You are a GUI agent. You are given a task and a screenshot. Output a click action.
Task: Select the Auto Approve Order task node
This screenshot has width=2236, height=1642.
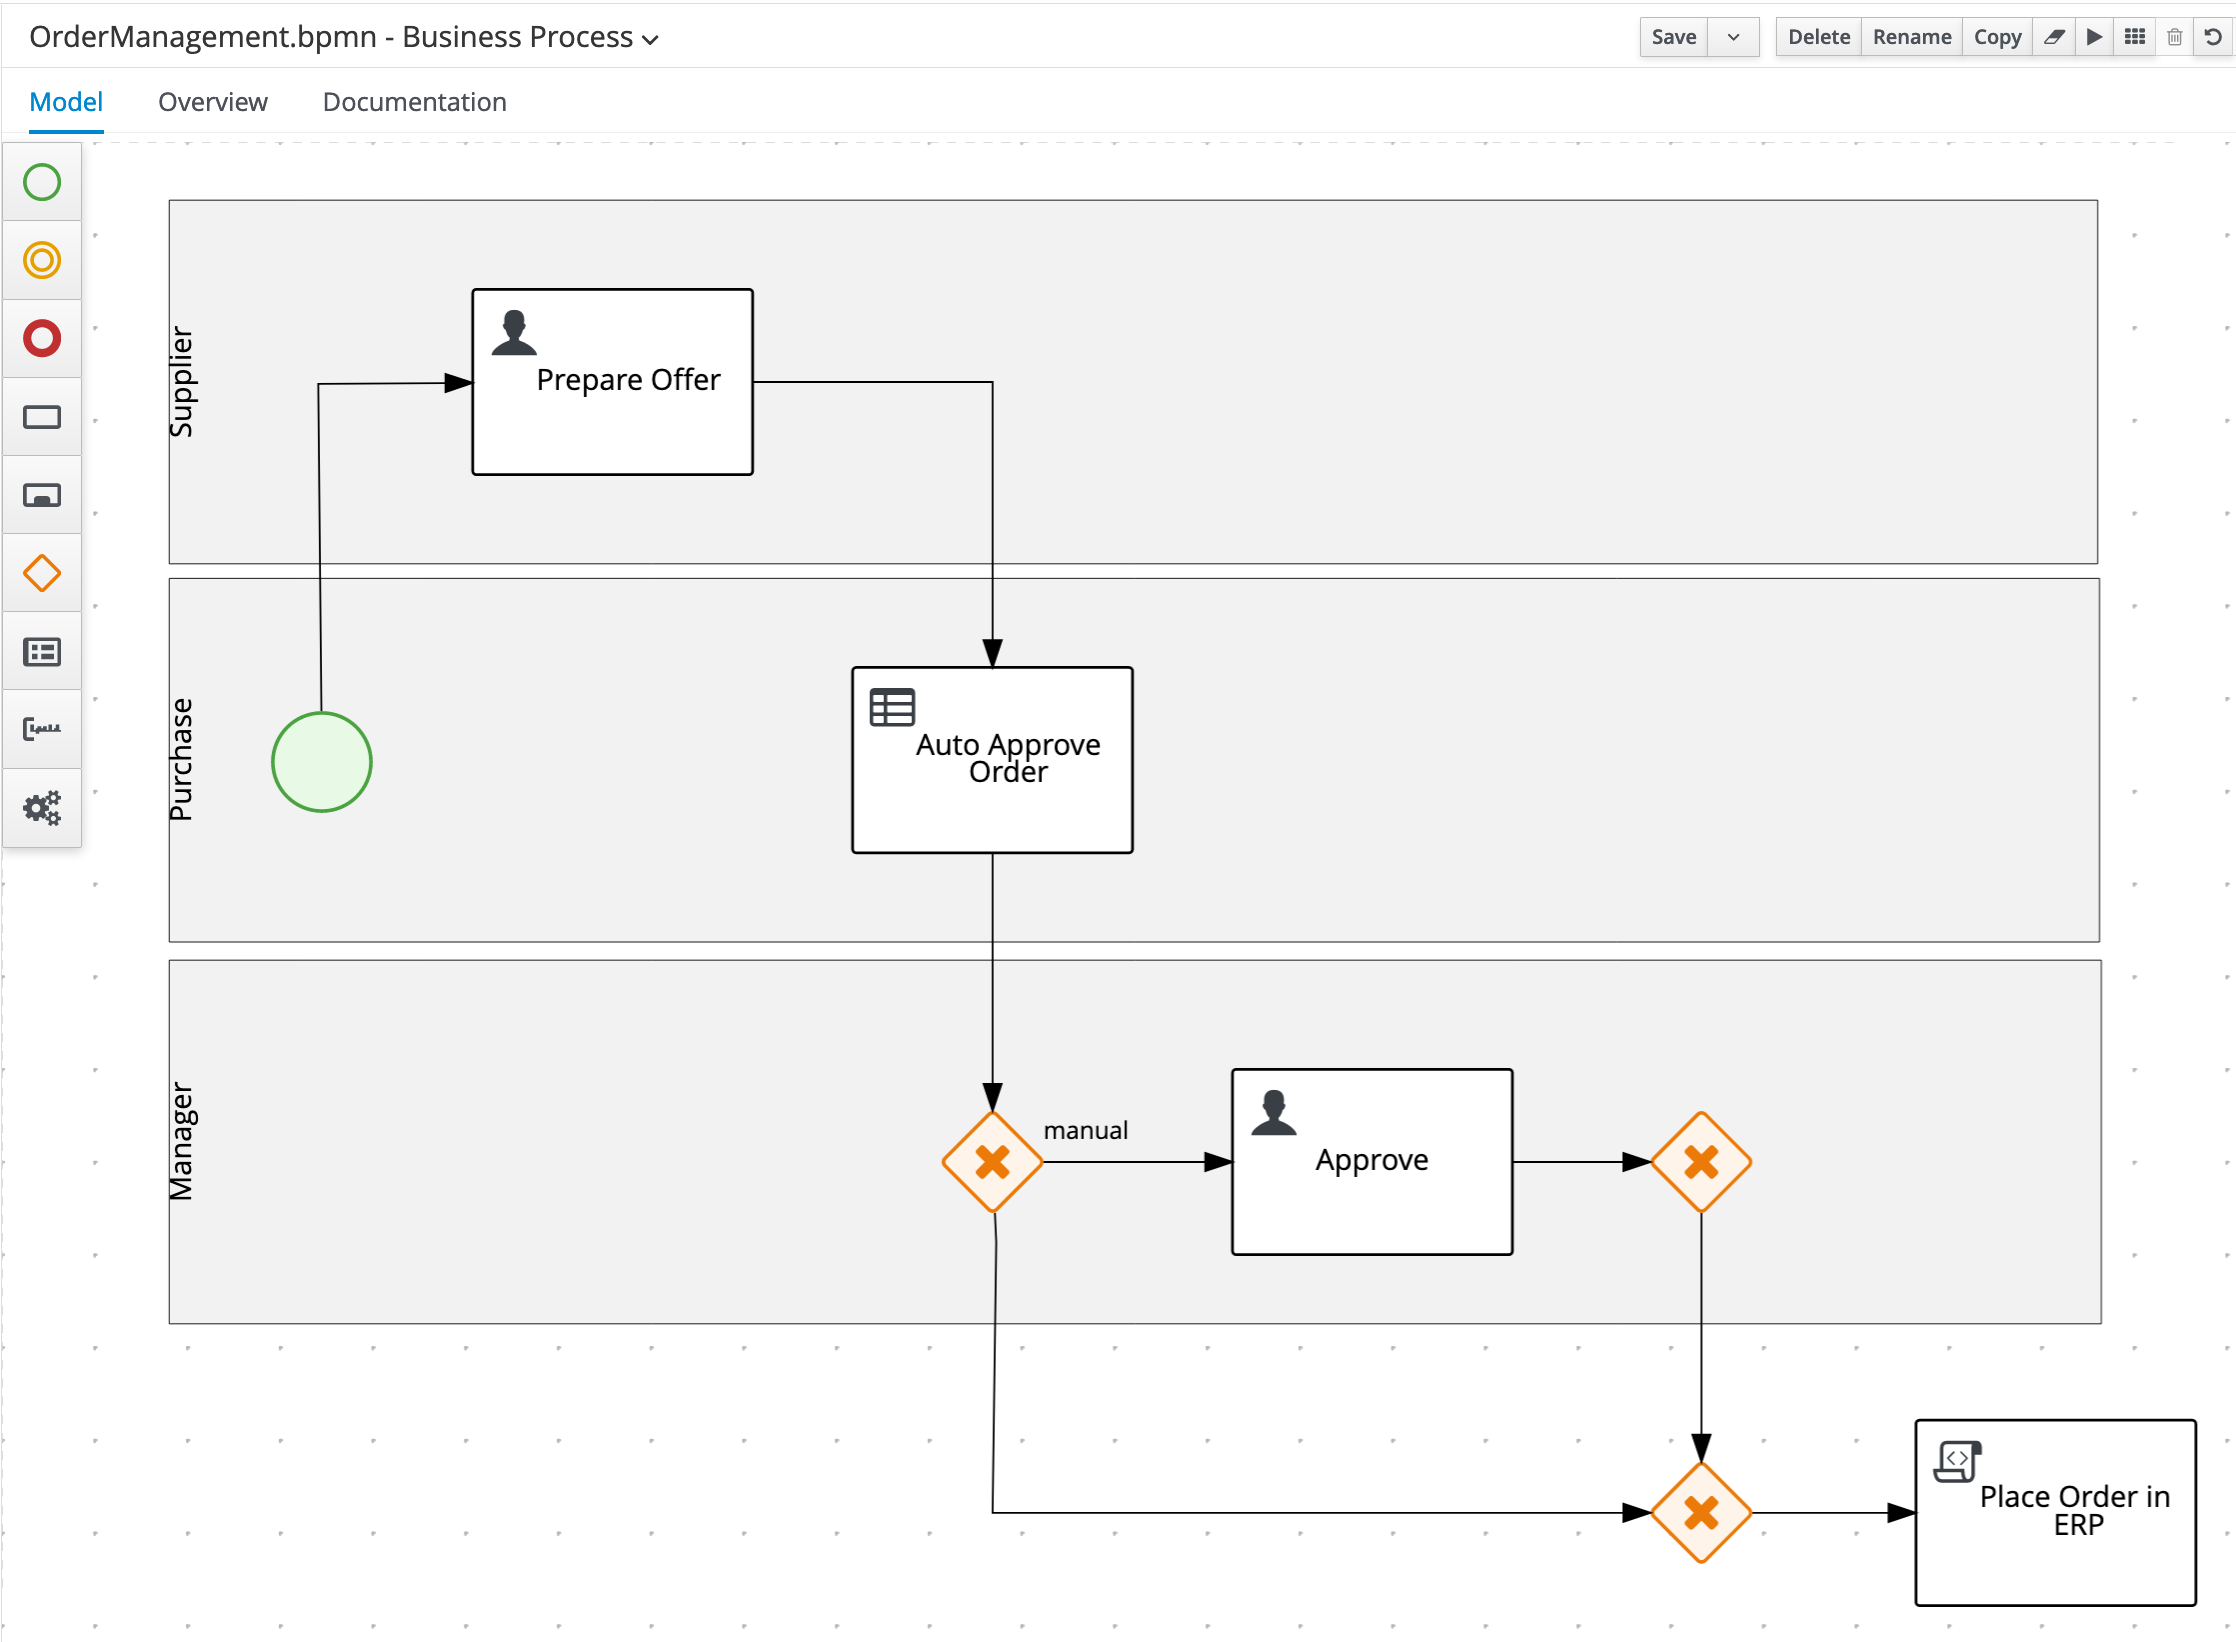992,760
